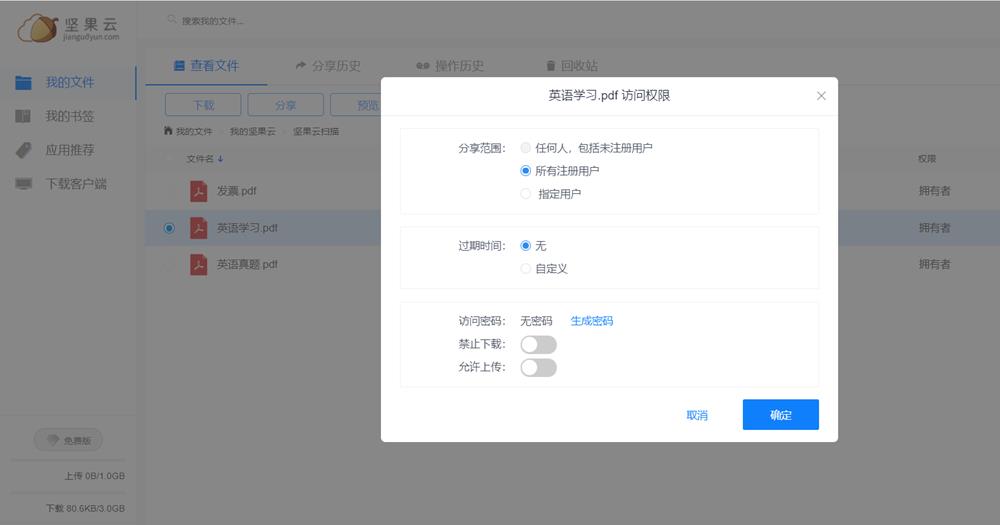The width and height of the screenshot is (1000, 525).
Task: Click the 搜索我的文件 search field
Action: [x=213, y=21]
